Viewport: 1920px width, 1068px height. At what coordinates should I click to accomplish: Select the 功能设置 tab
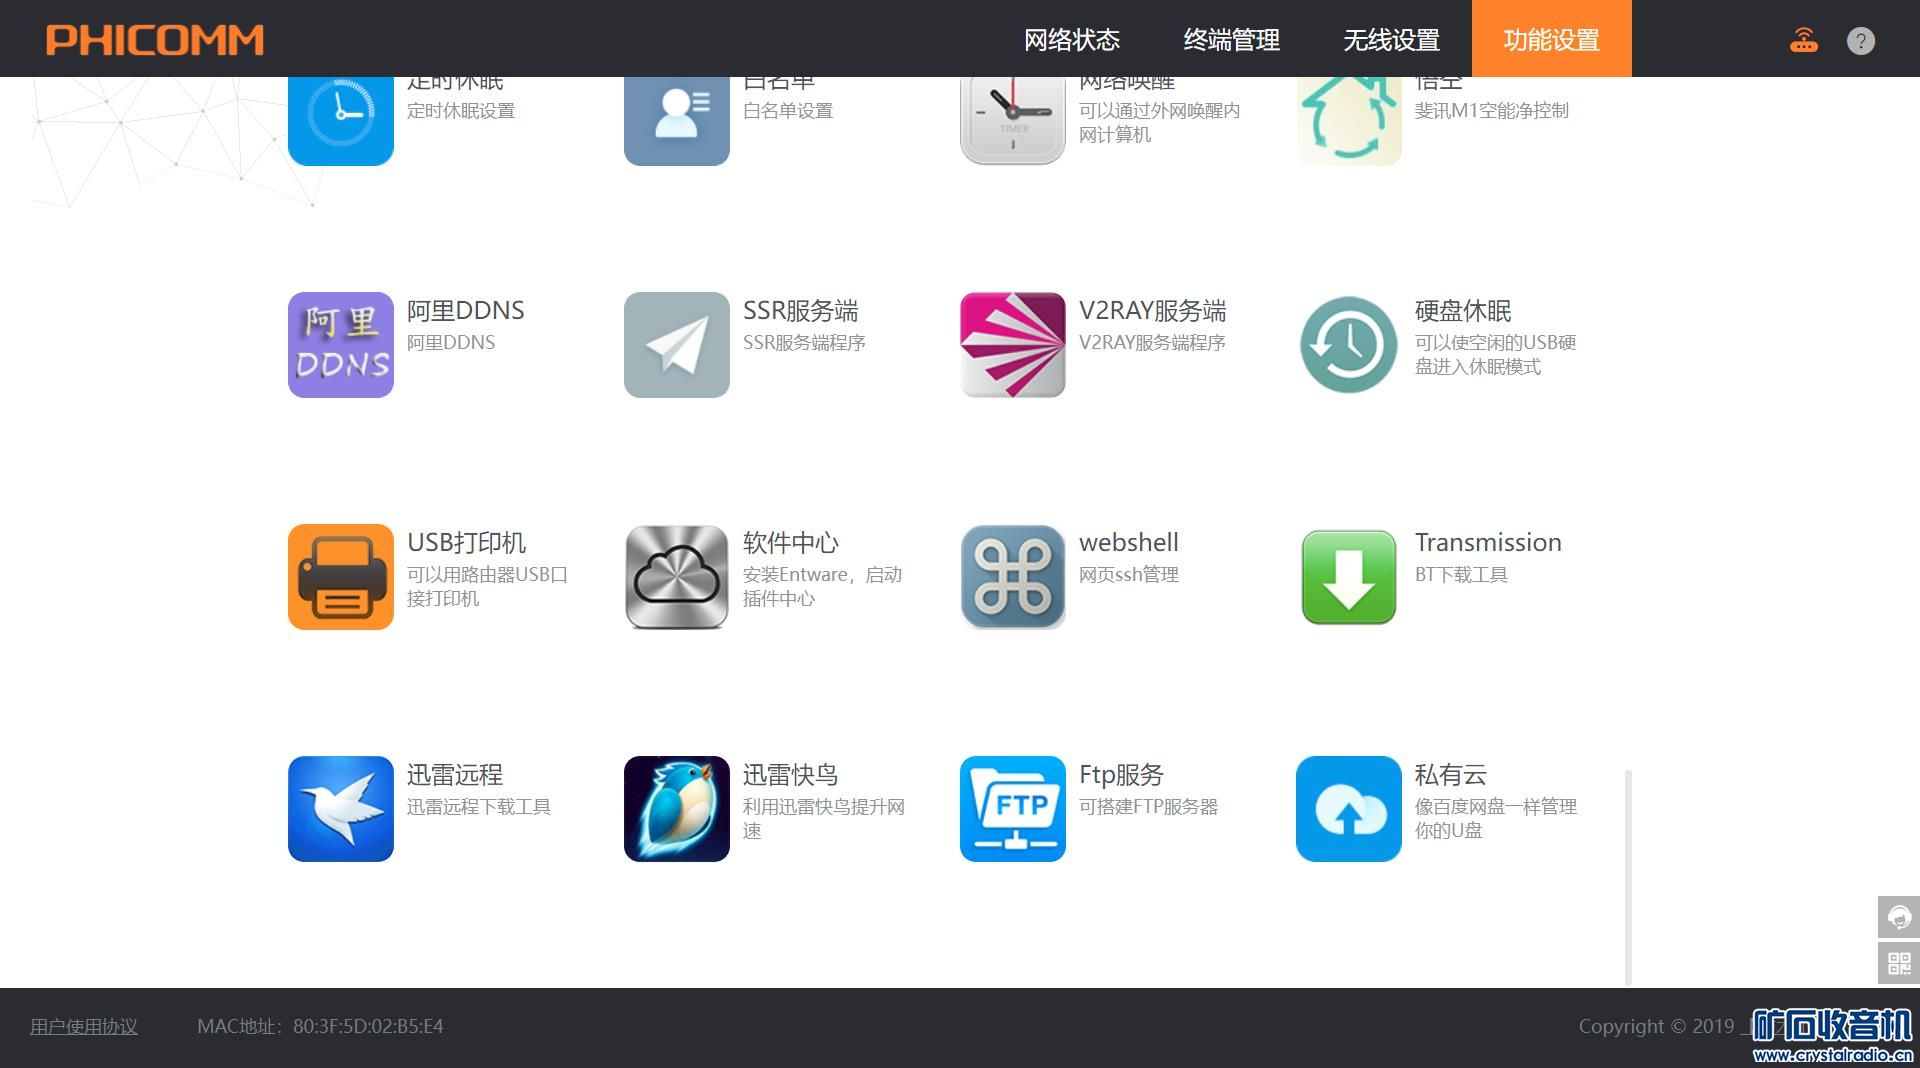point(1552,40)
